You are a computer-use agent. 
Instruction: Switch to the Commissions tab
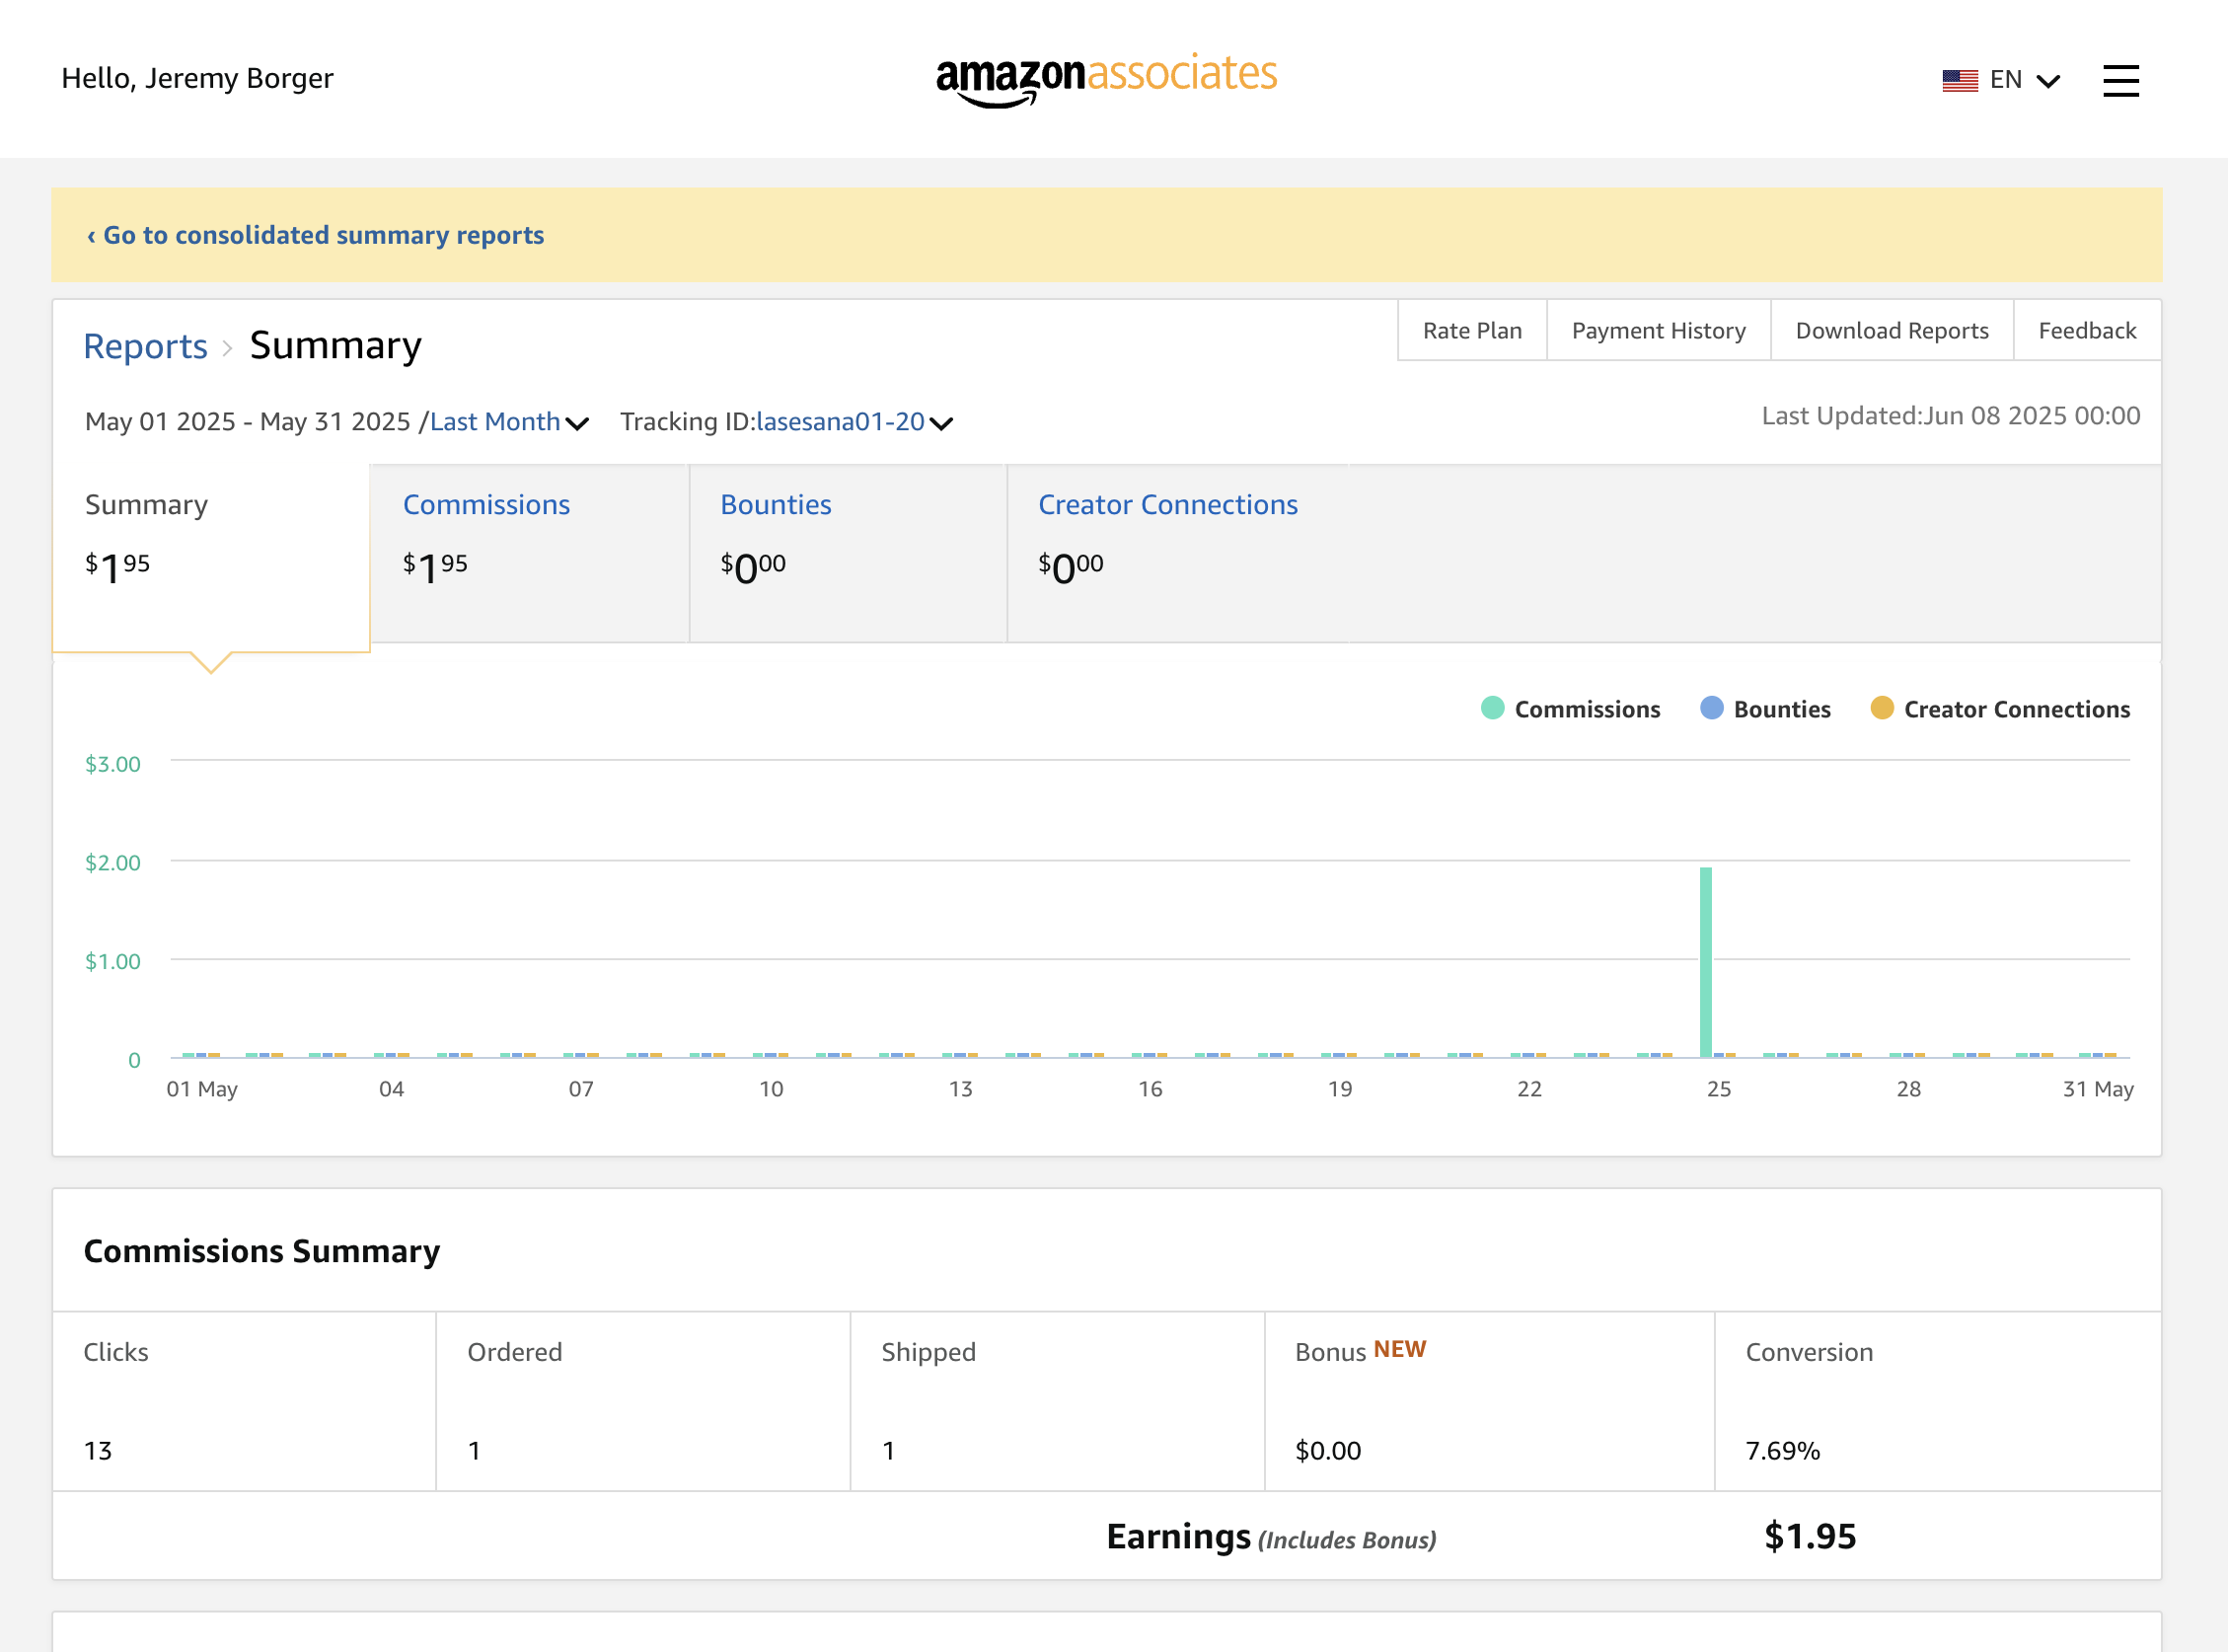(x=529, y=552)
